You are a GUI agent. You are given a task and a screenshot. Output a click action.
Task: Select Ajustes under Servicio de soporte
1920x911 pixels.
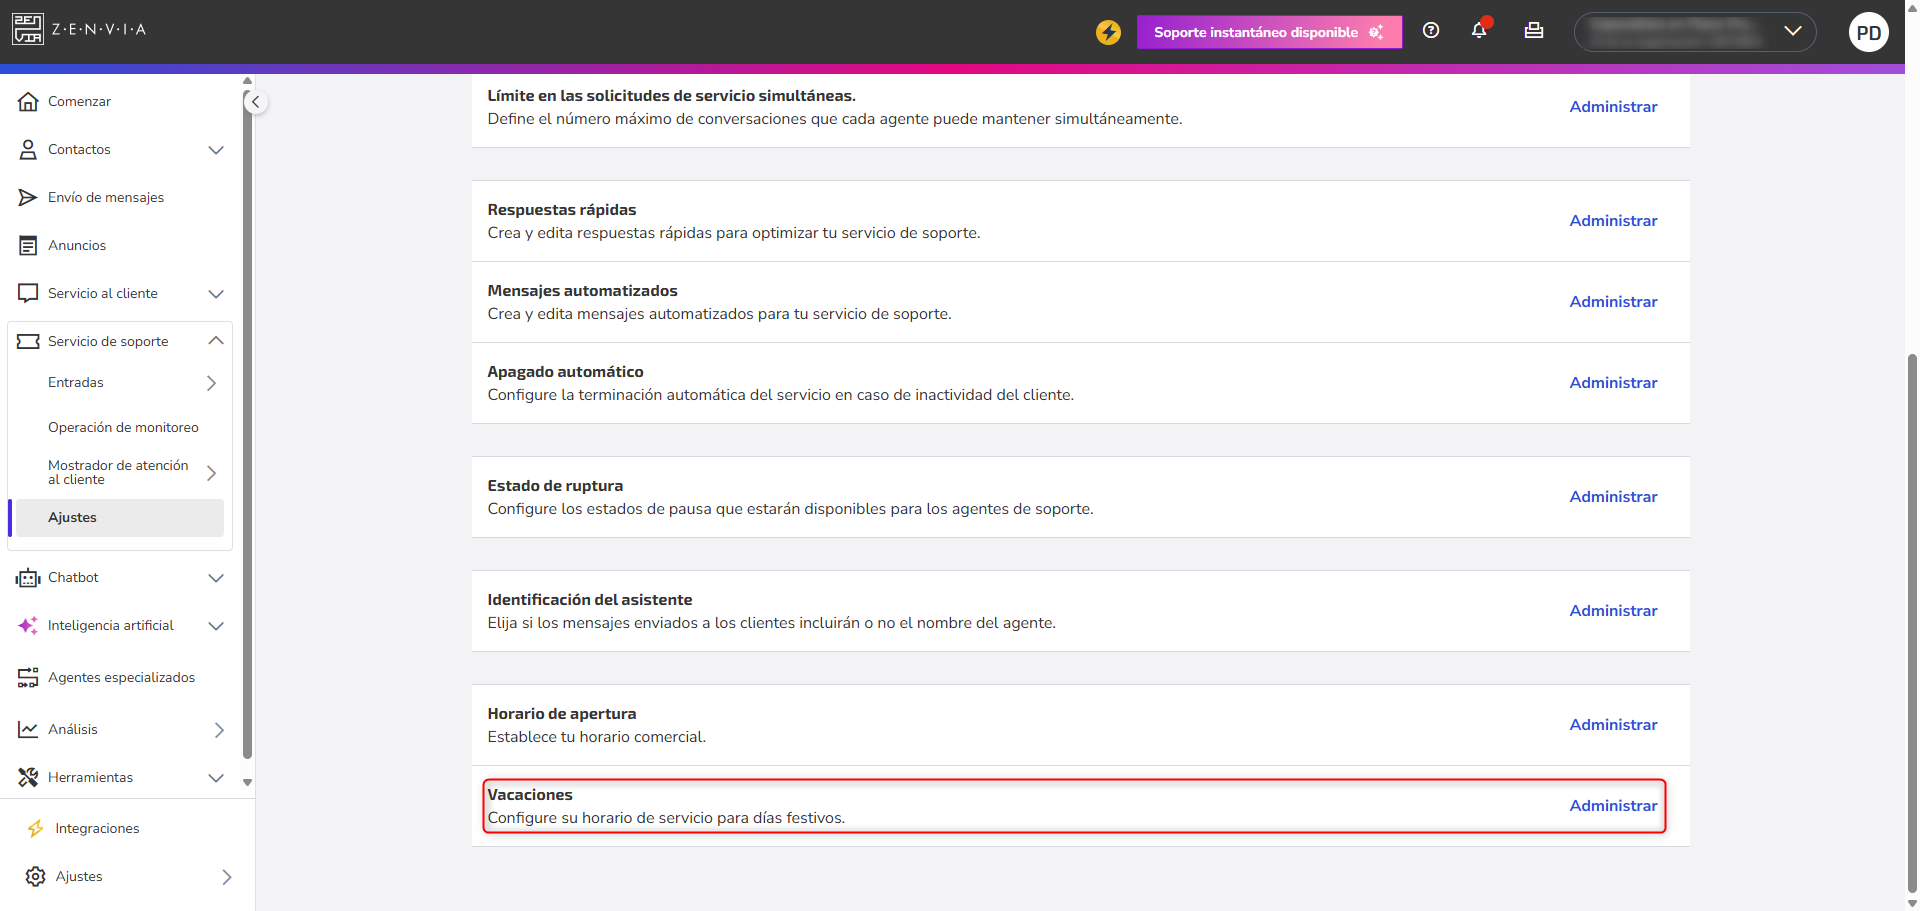coord(120,518)
